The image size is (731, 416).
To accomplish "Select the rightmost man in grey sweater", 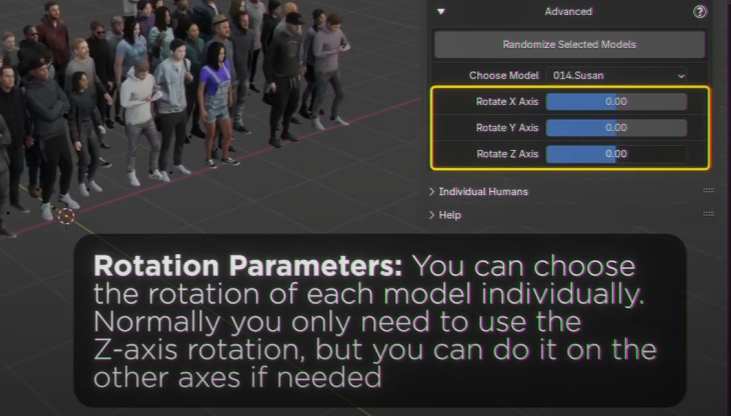I will (328, 65).
